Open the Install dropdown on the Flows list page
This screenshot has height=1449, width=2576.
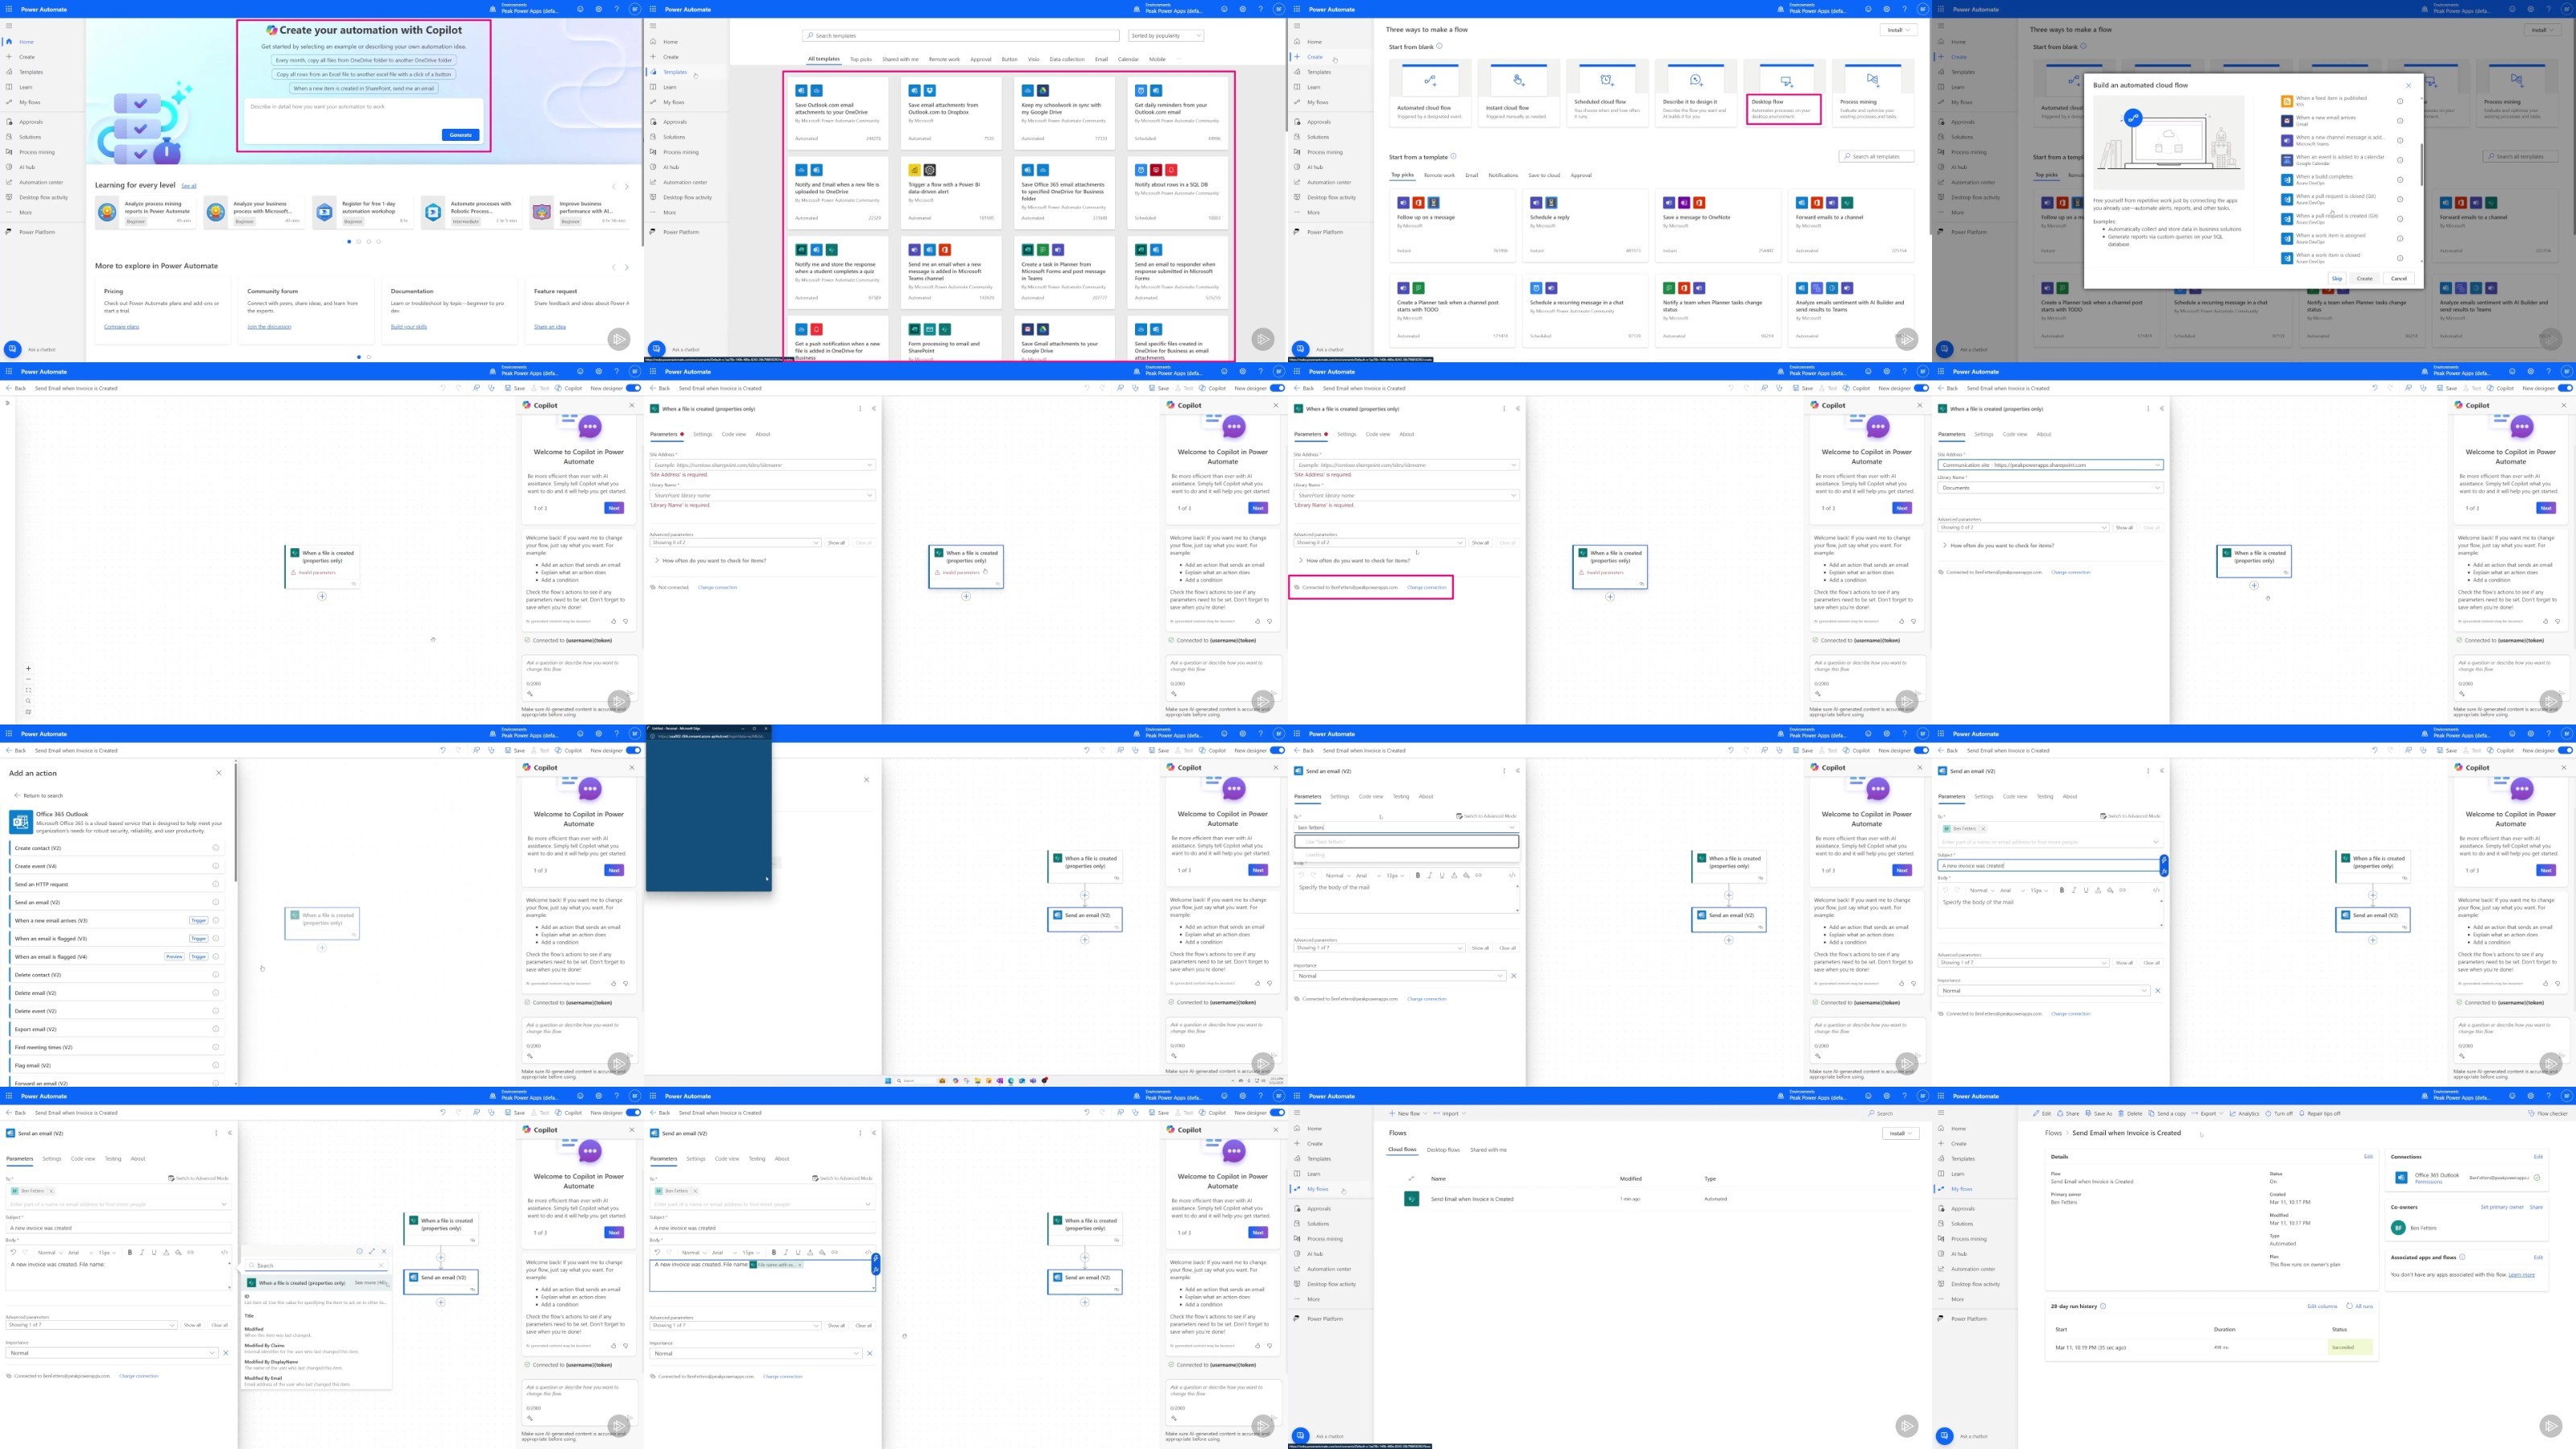click(x=1899, y=1133)
